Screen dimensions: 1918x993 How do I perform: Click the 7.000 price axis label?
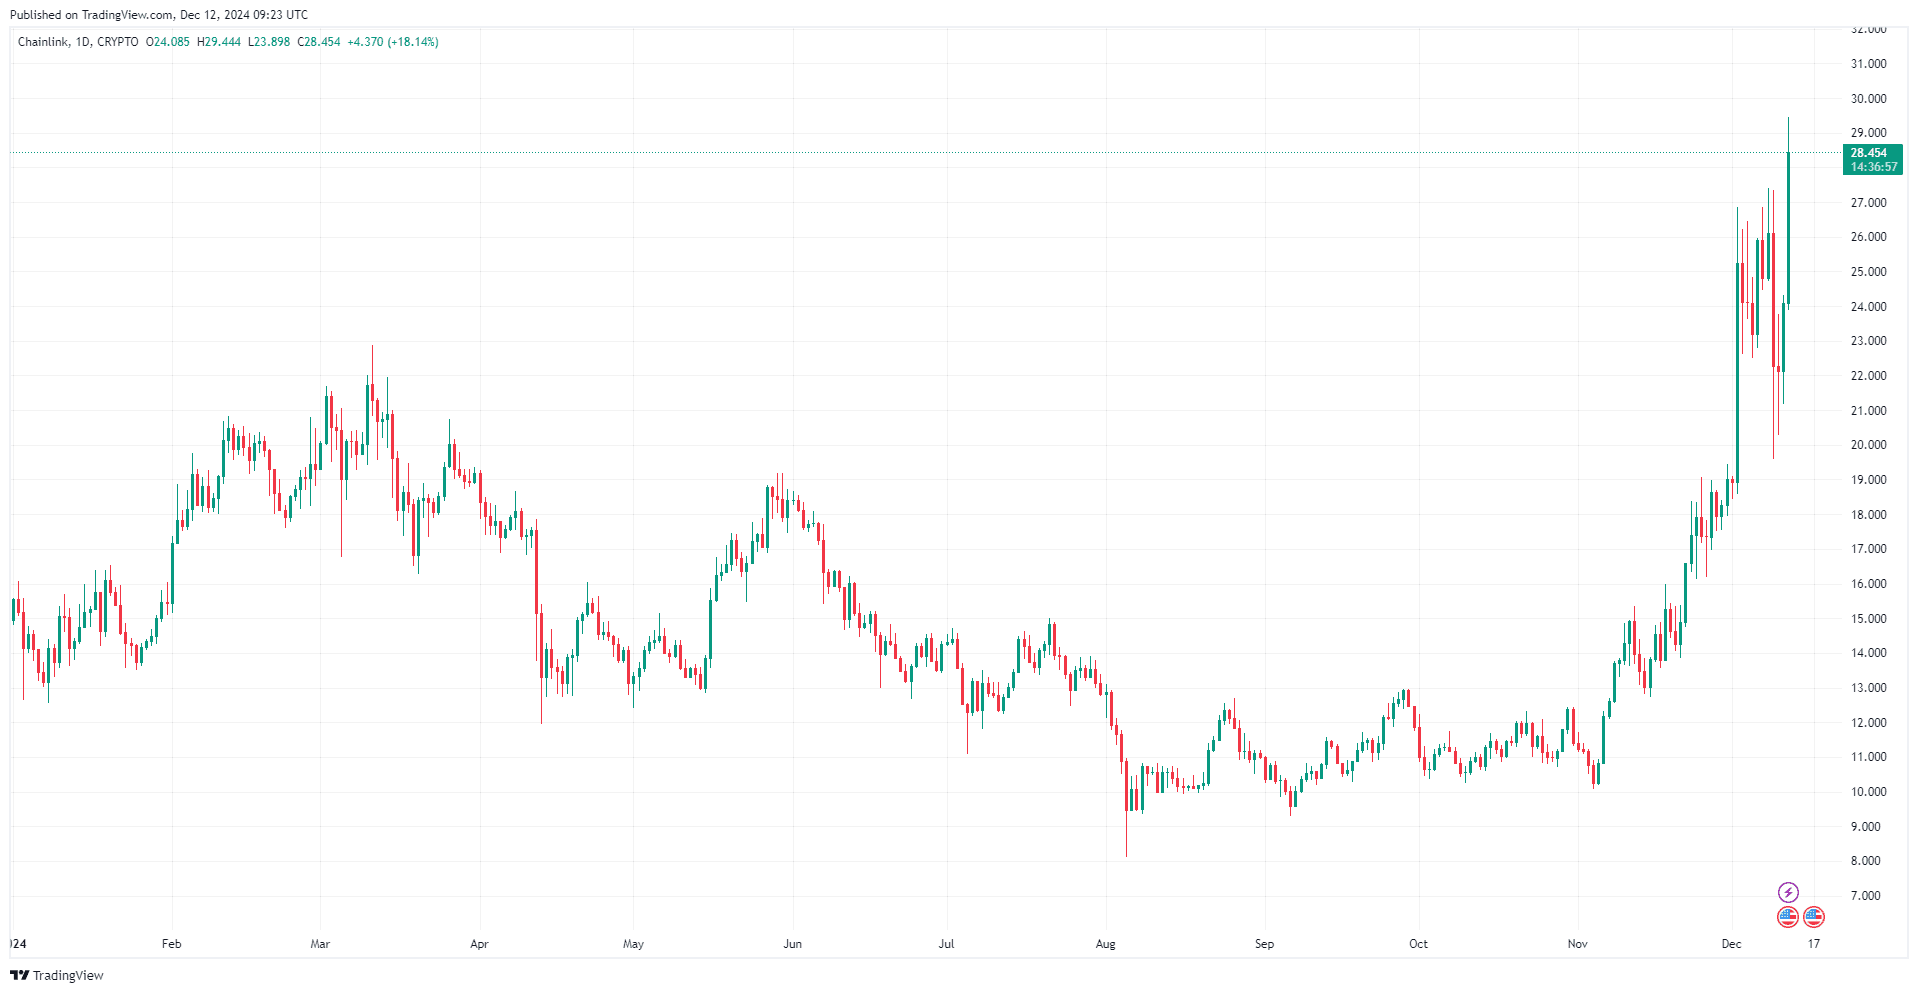pyautogui.click(x=1865, y=896)
